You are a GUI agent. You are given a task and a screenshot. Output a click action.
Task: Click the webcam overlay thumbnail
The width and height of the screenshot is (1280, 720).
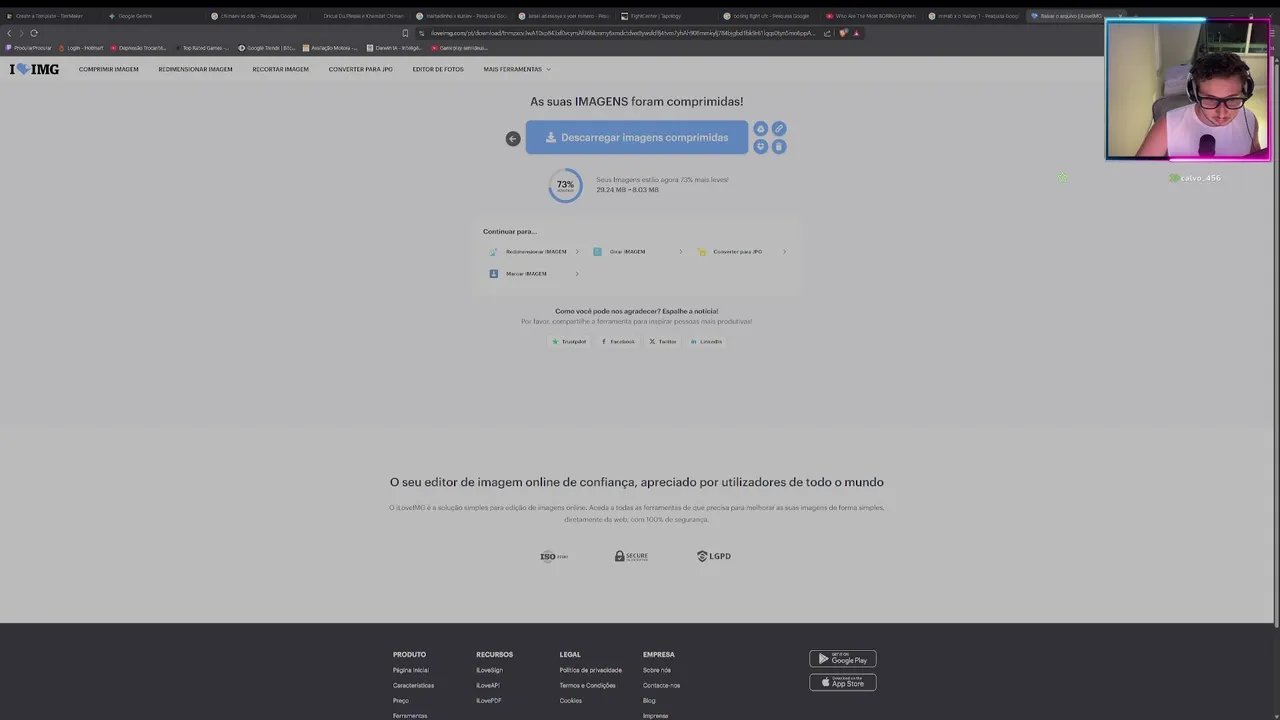(1188, 91)
